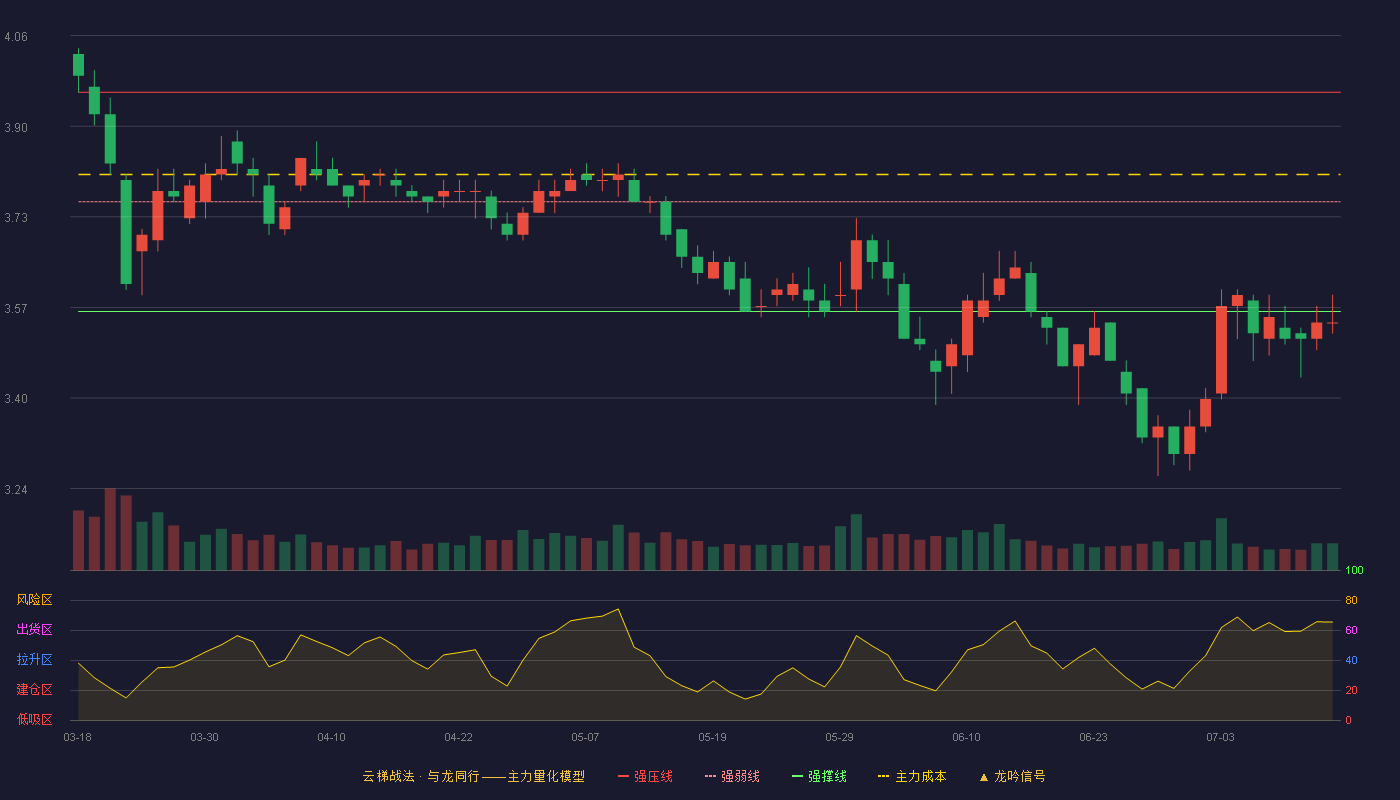Click the 03-30 date label
This screenshot has height=800, width=1400.
[x=204, y=737]
